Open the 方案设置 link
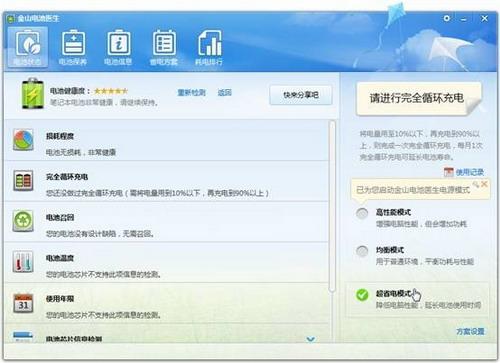This screenshot has height=363, width=500. tap(470, 331)
